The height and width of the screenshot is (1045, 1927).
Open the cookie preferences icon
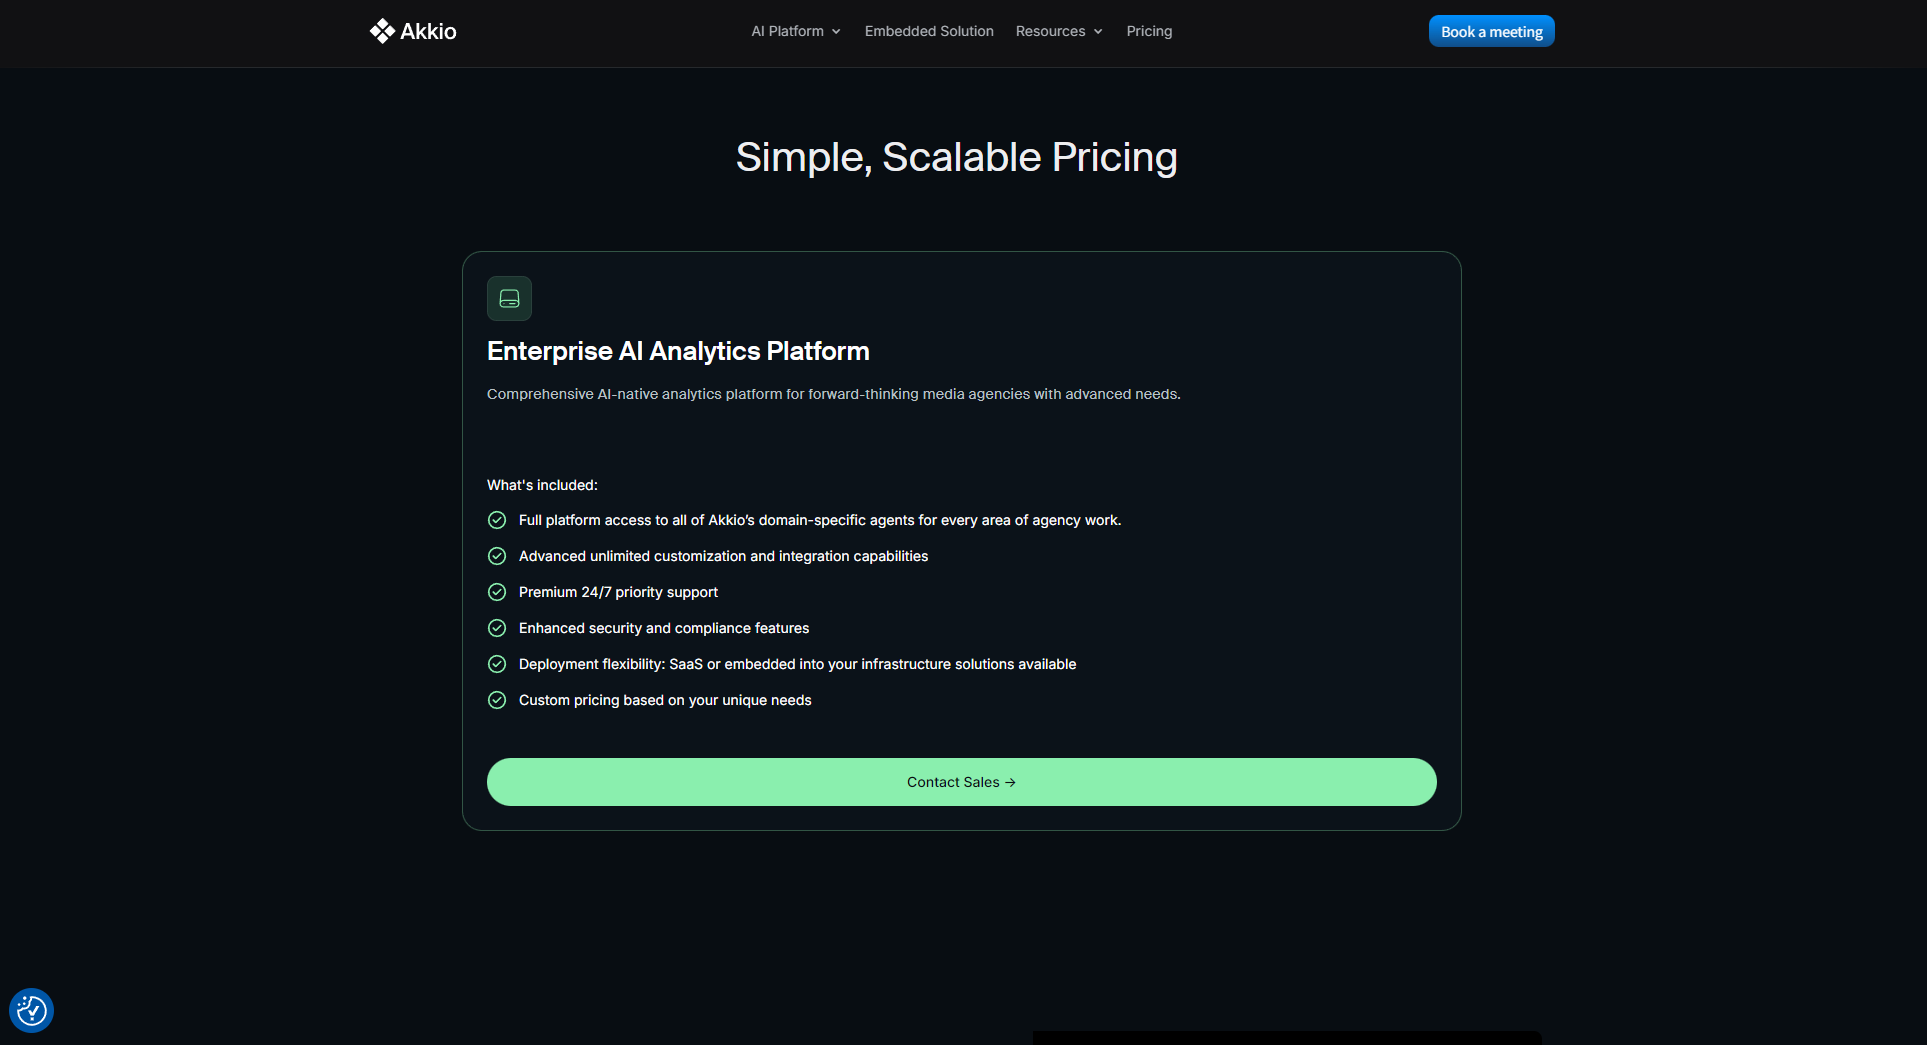tap(31, 1011)
